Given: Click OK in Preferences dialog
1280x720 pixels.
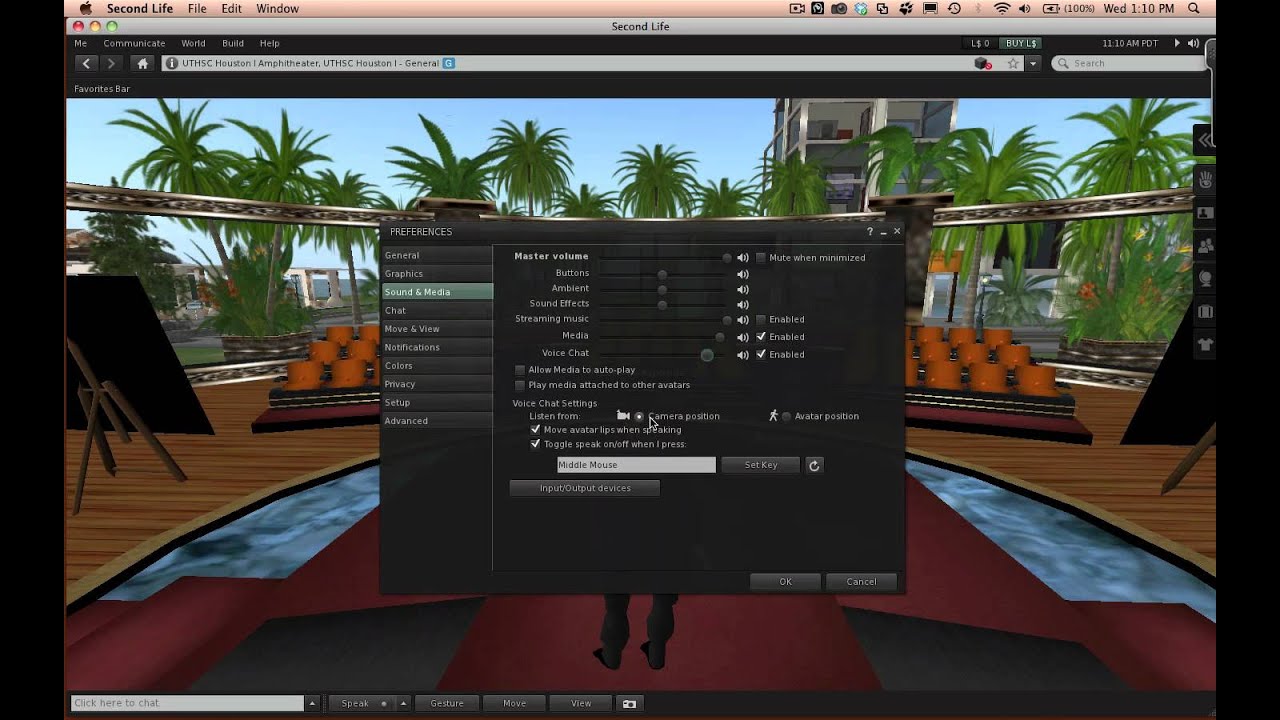Looking at the screenshot, I should click(x=785, y=582).
